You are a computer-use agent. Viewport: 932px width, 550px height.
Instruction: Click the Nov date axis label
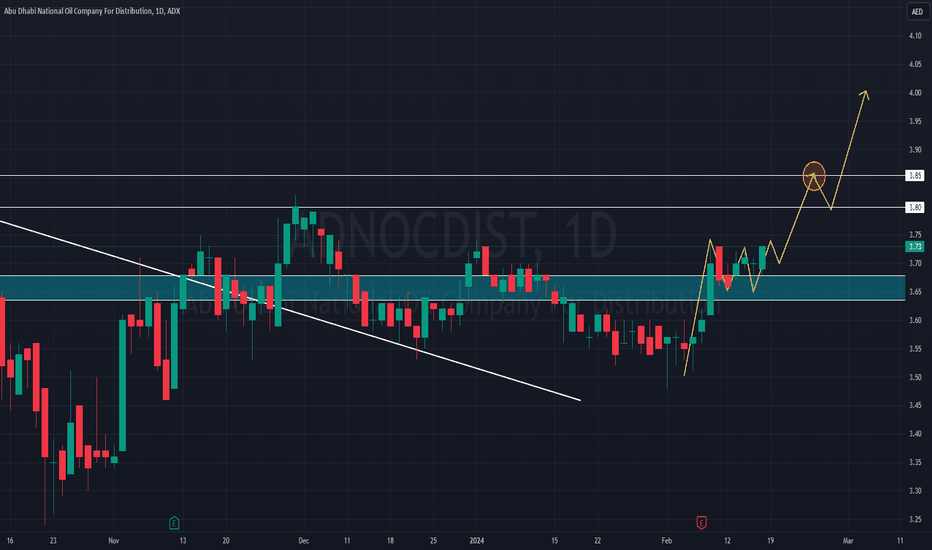114,540
